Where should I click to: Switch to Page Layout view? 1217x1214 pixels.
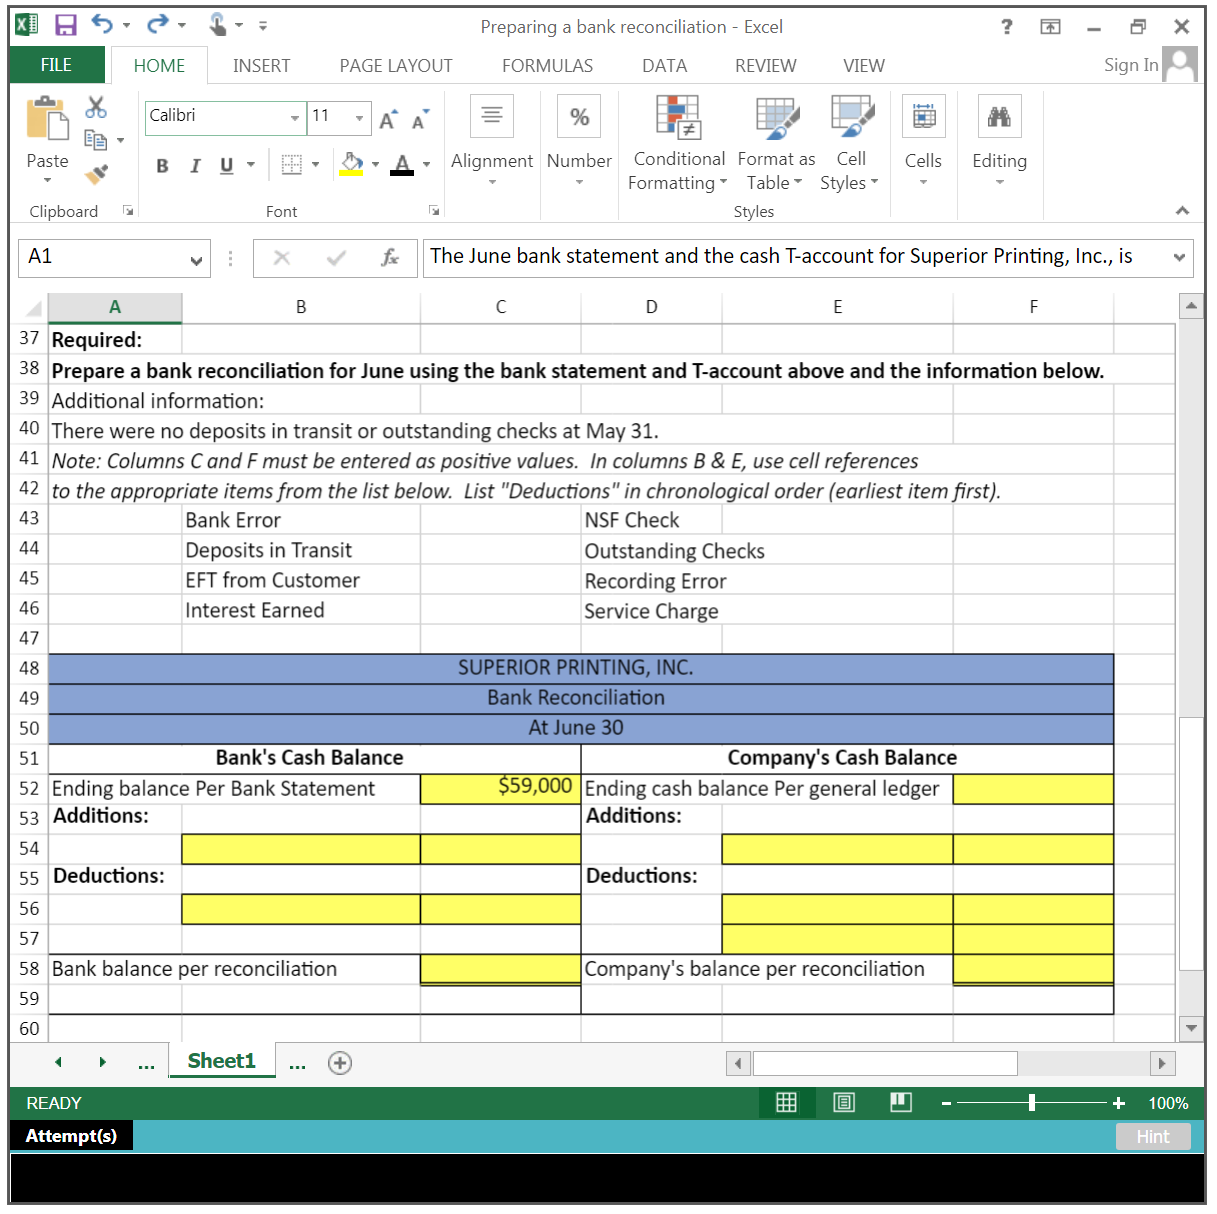point(843,1102)
